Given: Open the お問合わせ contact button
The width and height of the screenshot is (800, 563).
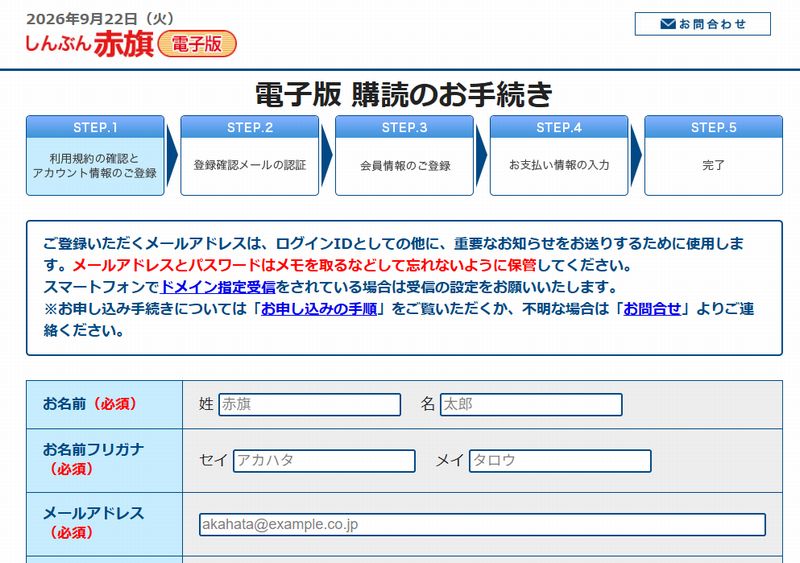Looking at the screenshot, I should 703,24.
